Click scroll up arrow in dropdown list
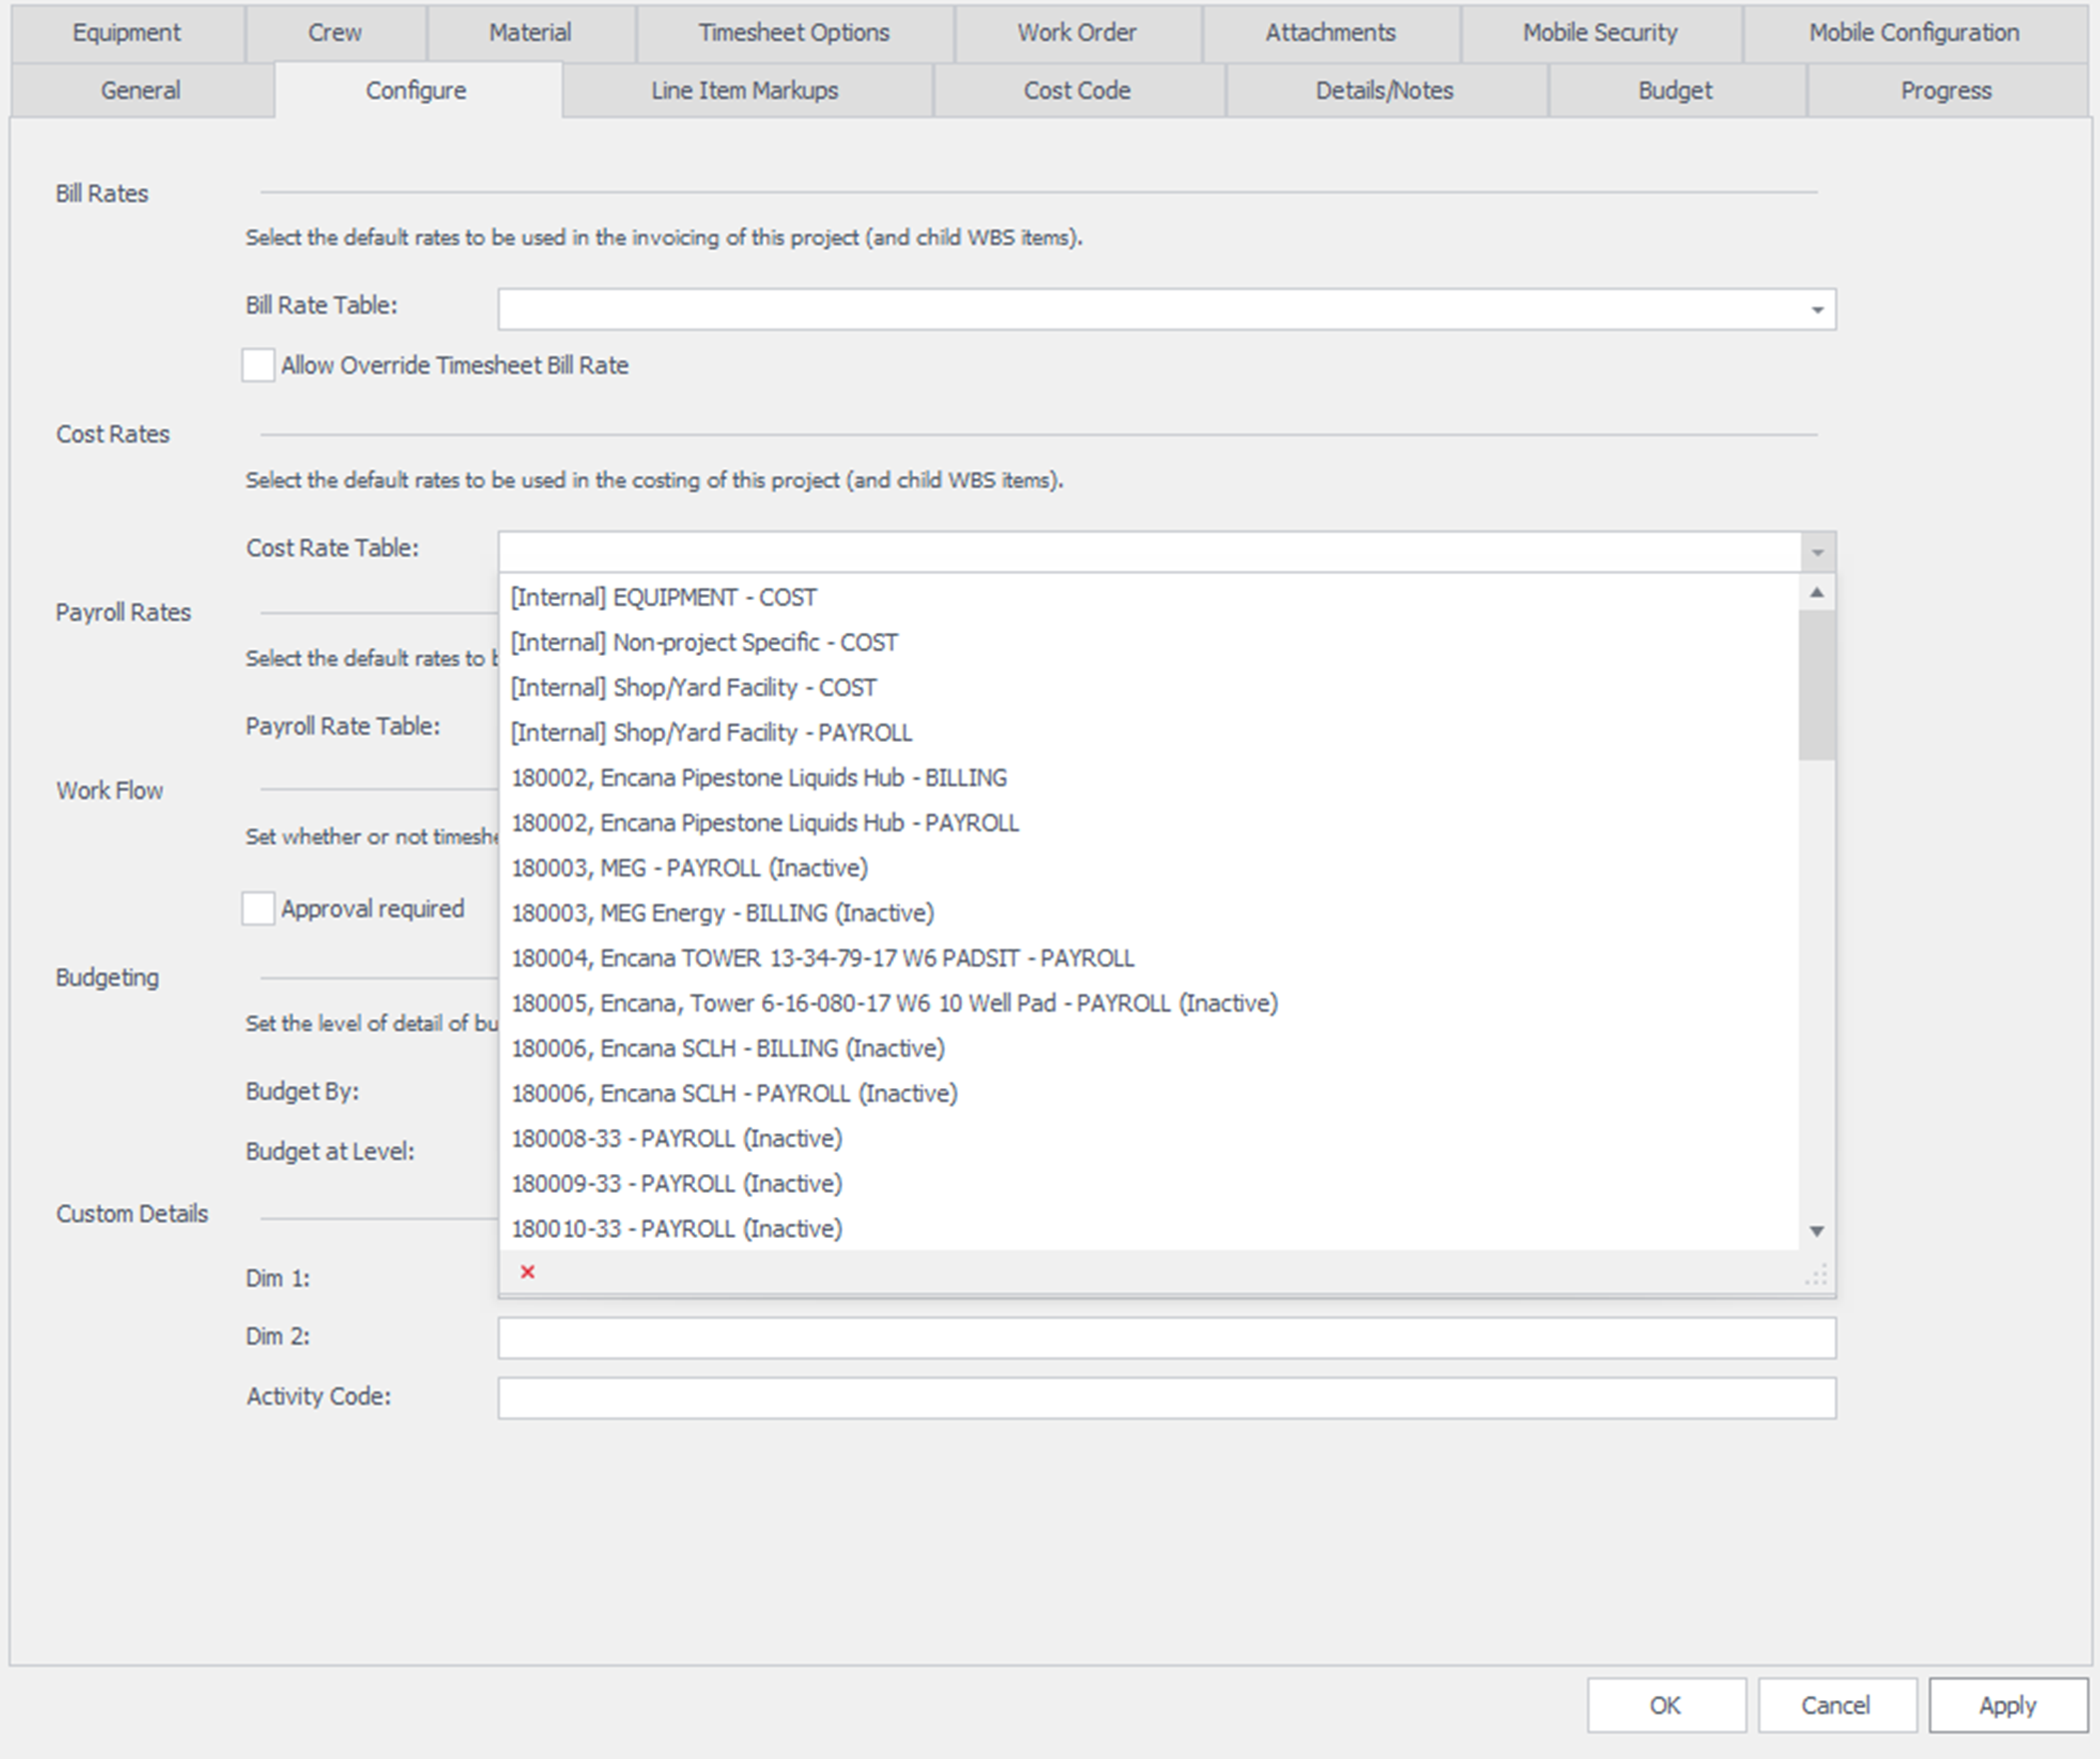Screen dimensions: 2100x1759 coord(1817,593)
